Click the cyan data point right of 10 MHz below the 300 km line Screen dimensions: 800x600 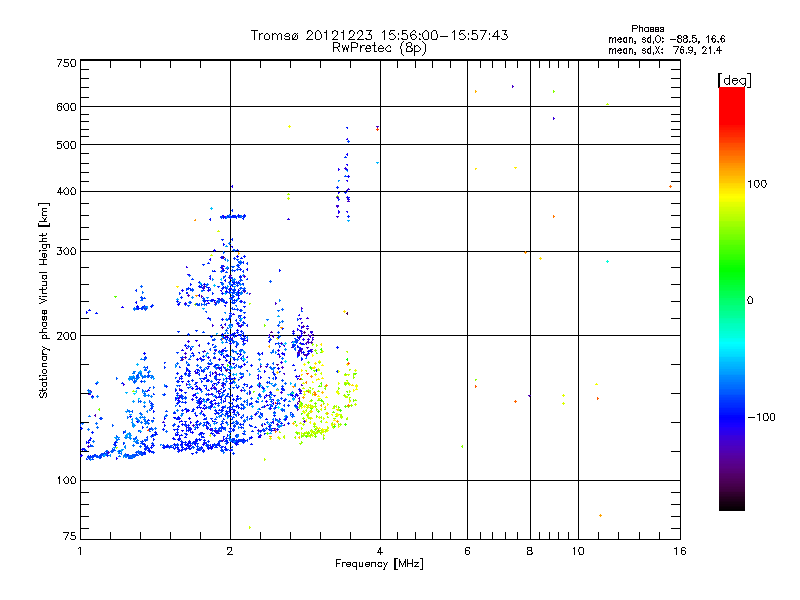point(607,262)
